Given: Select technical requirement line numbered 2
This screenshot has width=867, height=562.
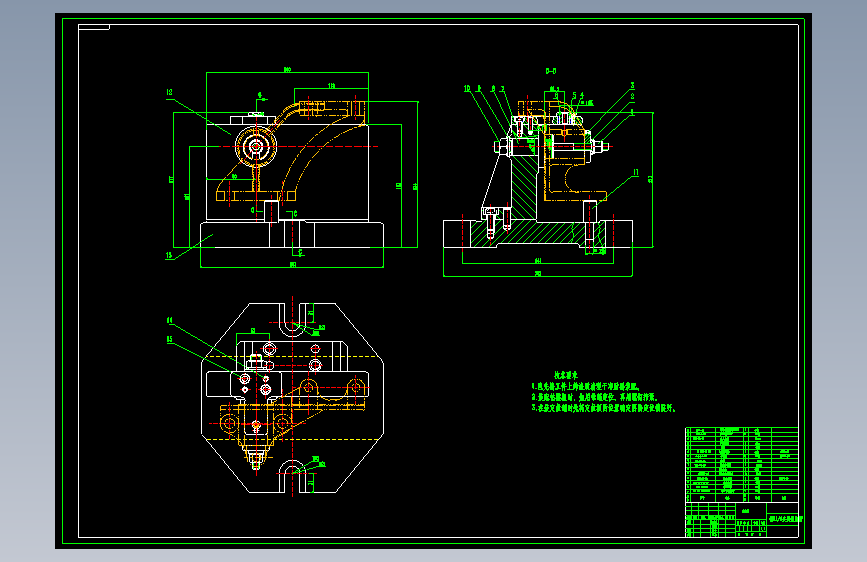Looking at the screenshot, I should (x=594, y=397).
